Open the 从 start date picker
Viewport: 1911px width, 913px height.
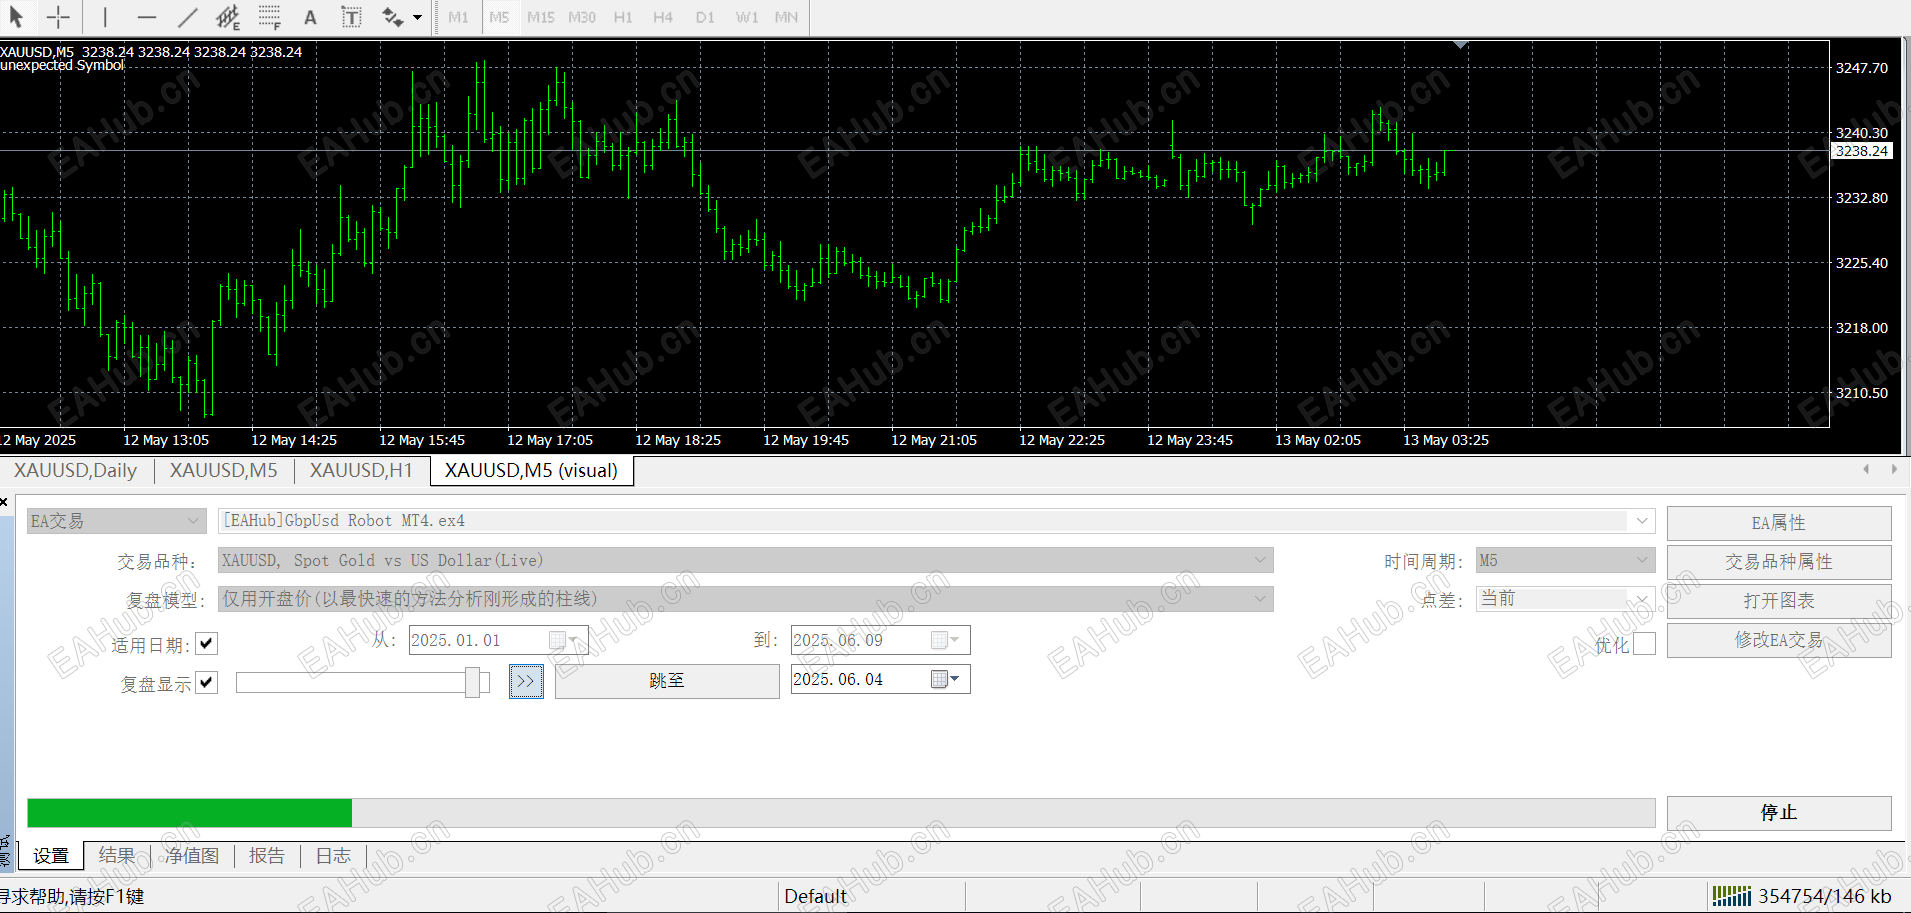564,640
